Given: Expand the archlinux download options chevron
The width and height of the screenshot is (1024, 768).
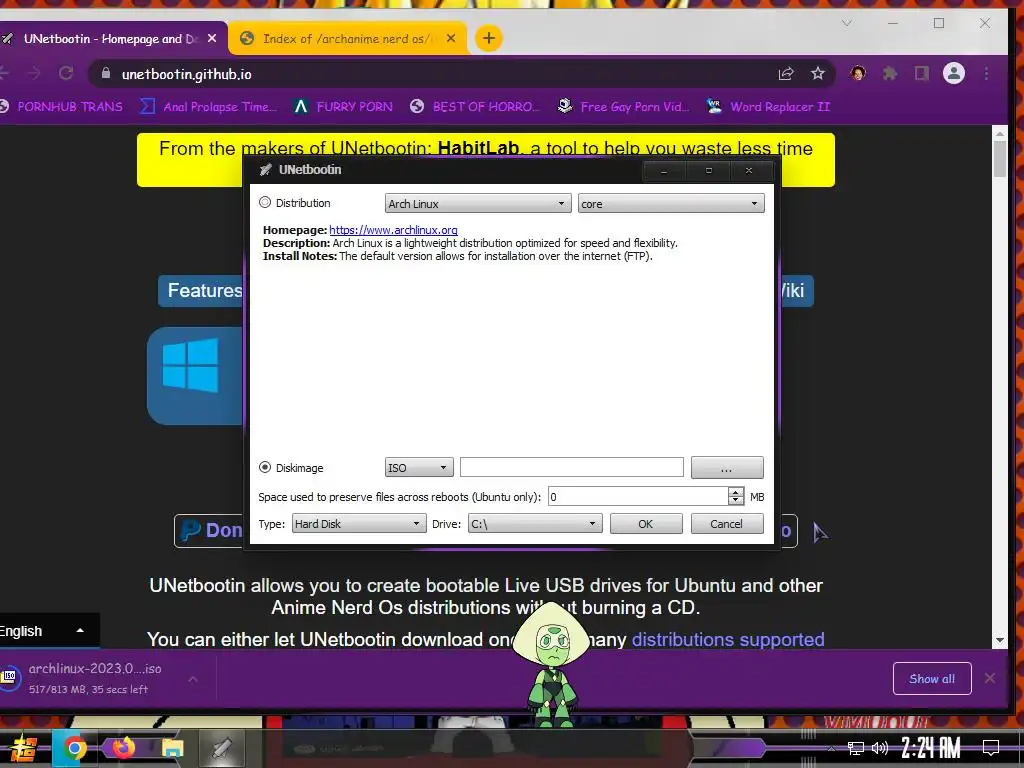Looking at the screenshot, I should pyautogui.click(x=193, y=679).
